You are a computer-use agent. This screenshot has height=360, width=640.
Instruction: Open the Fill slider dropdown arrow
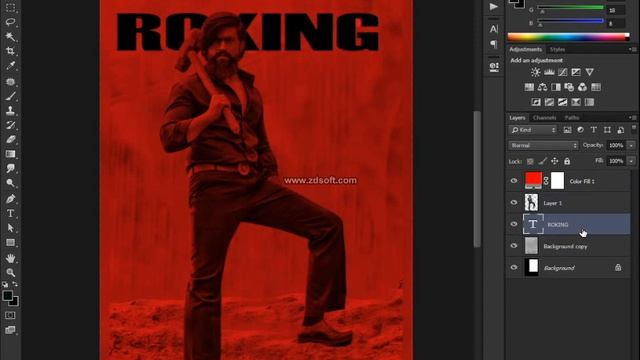pos(631,161)
